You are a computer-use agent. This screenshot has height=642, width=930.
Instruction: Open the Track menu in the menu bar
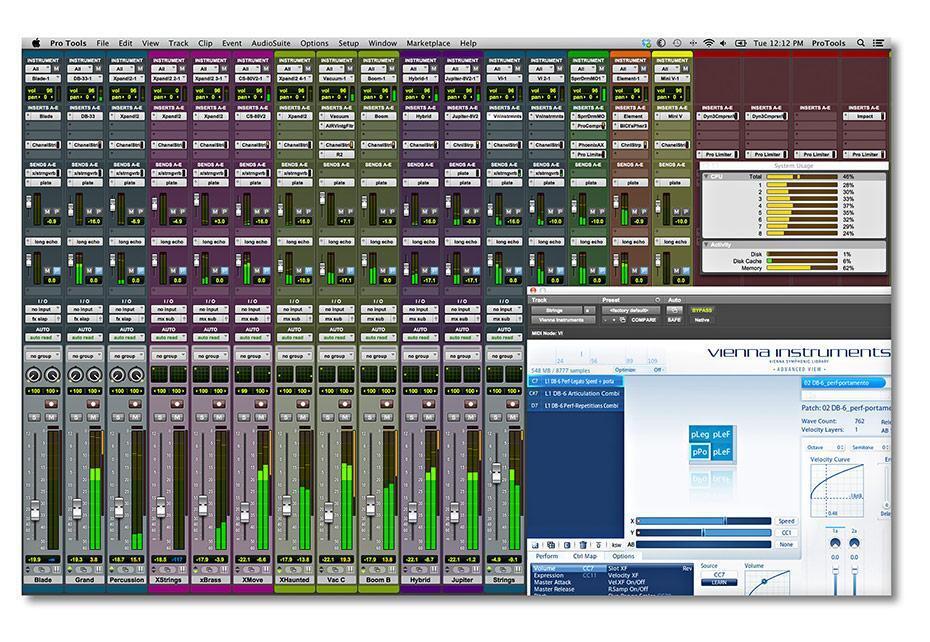(178, 43)
